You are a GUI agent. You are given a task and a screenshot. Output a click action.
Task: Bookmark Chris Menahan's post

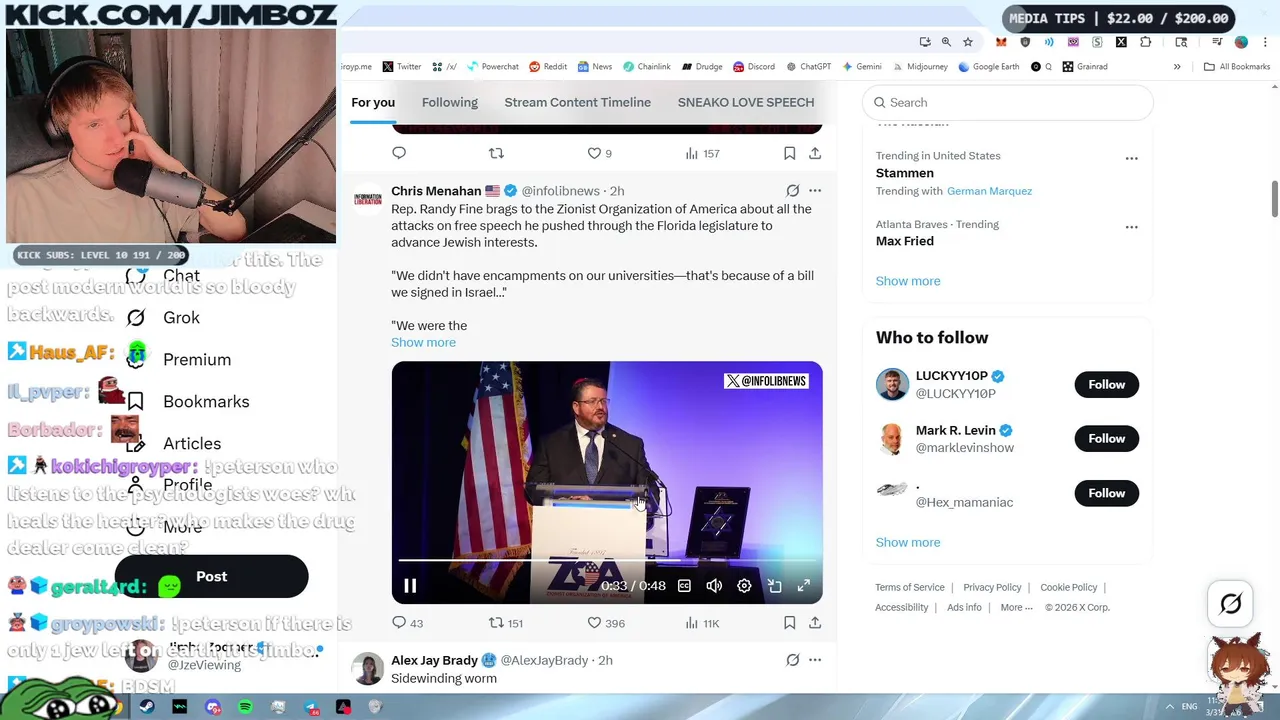(789, 623)
